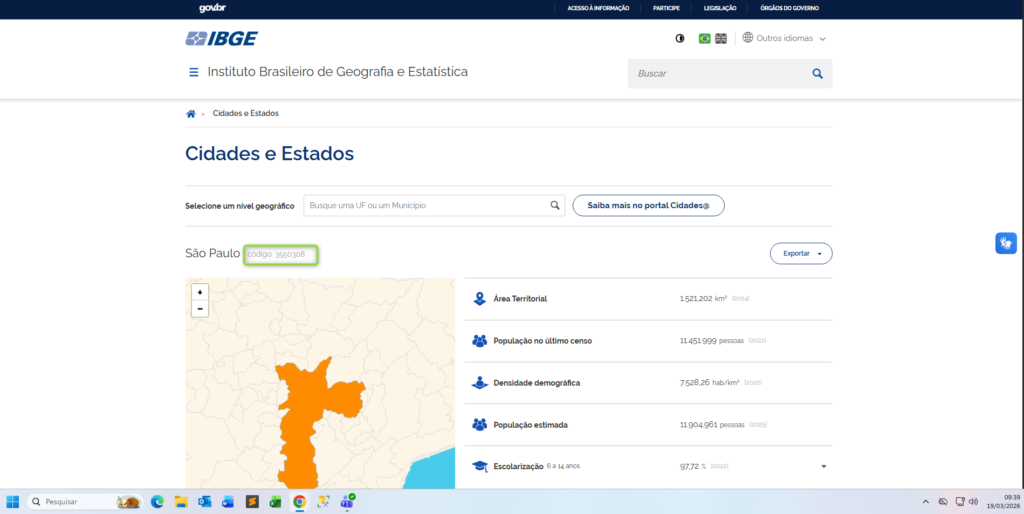Go to home via breadcrumb house icon
1024x514 pixels.
(191, 113)
